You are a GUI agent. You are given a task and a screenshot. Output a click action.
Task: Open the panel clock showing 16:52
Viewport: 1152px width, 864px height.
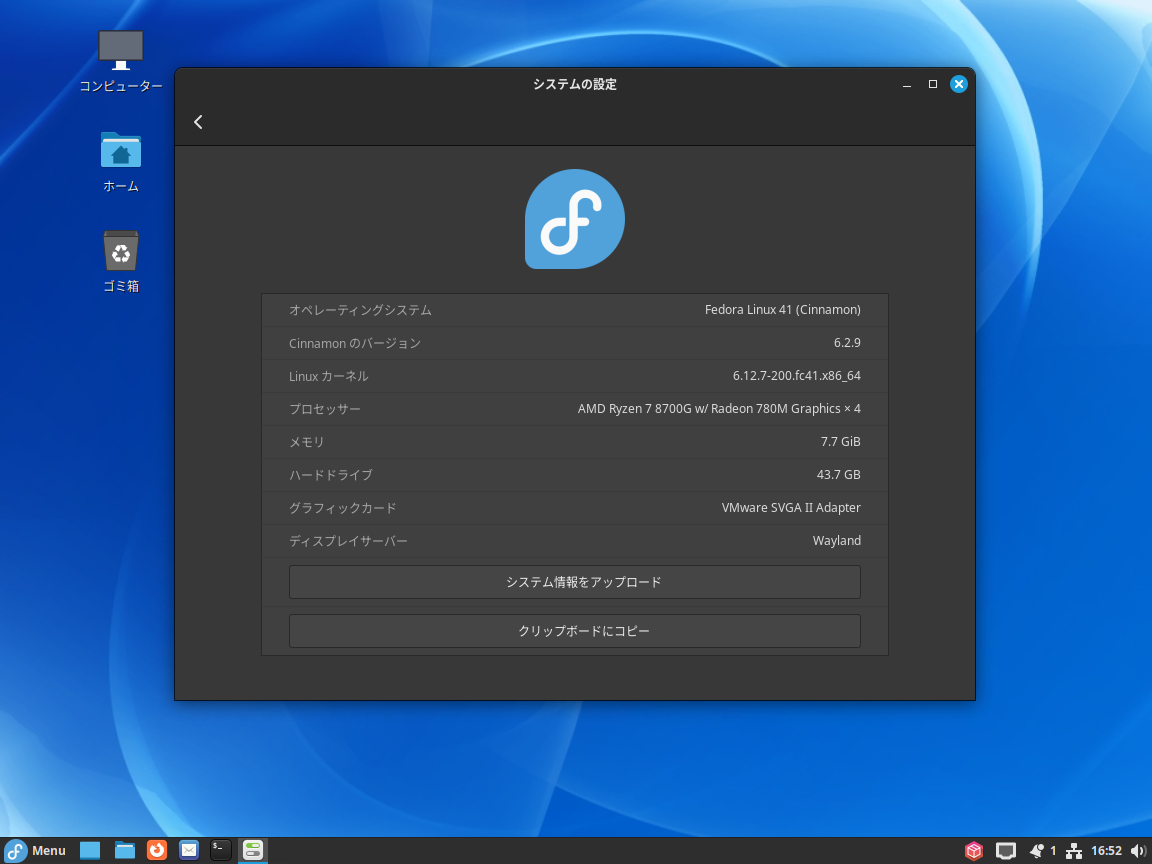click(1106, 851)
